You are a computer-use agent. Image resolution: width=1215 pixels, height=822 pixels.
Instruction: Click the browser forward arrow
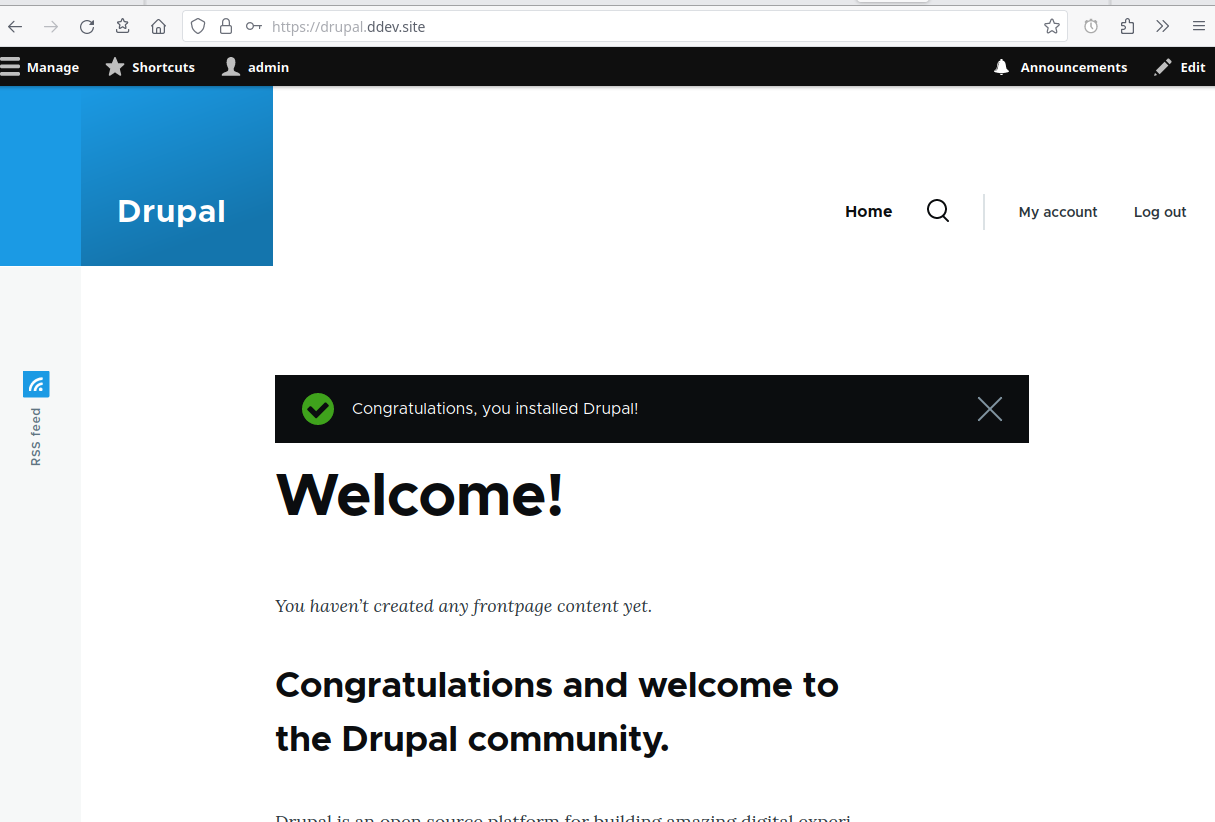tap(51, 27)
